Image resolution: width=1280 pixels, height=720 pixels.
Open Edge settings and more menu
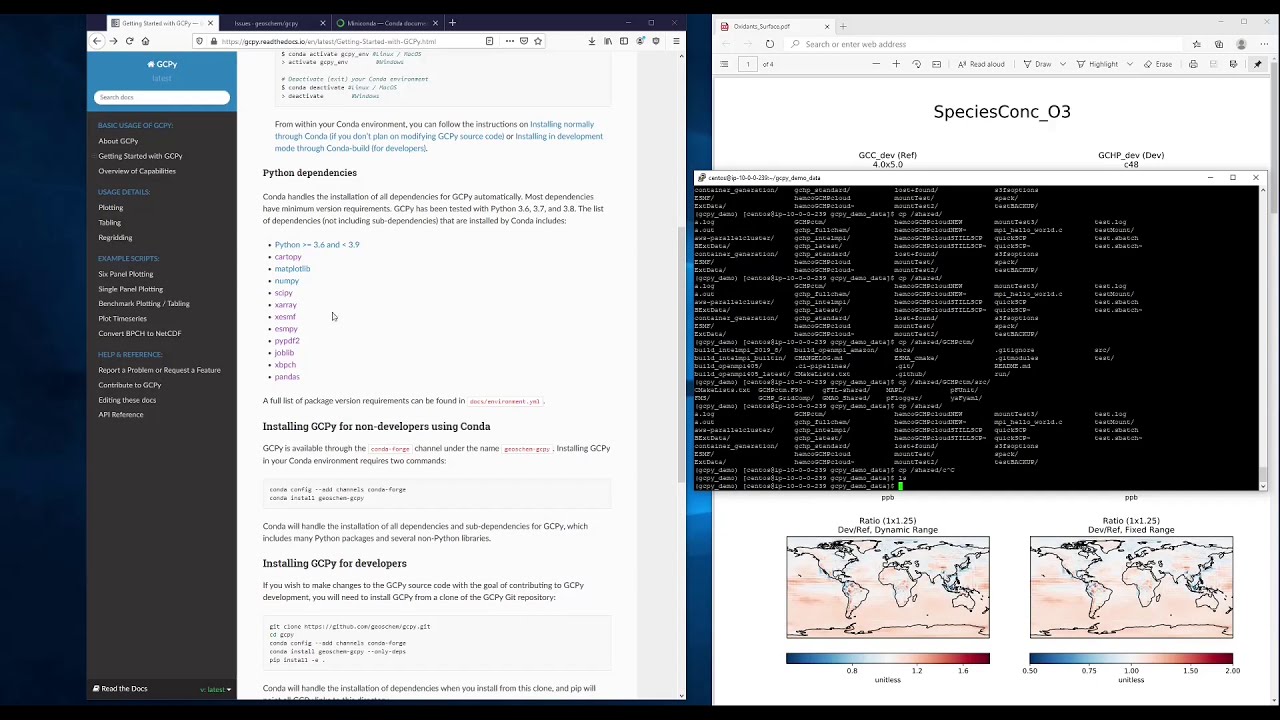point(1262,44)
